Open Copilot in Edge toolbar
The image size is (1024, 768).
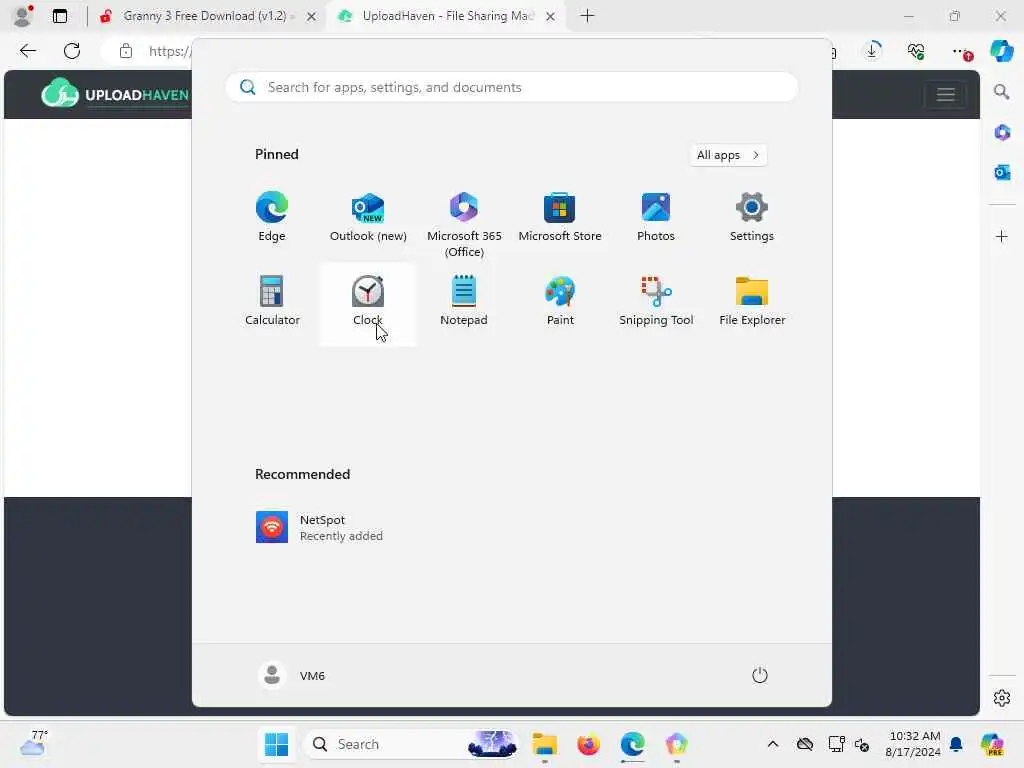pyautogui.click(x=1002, y=51)
